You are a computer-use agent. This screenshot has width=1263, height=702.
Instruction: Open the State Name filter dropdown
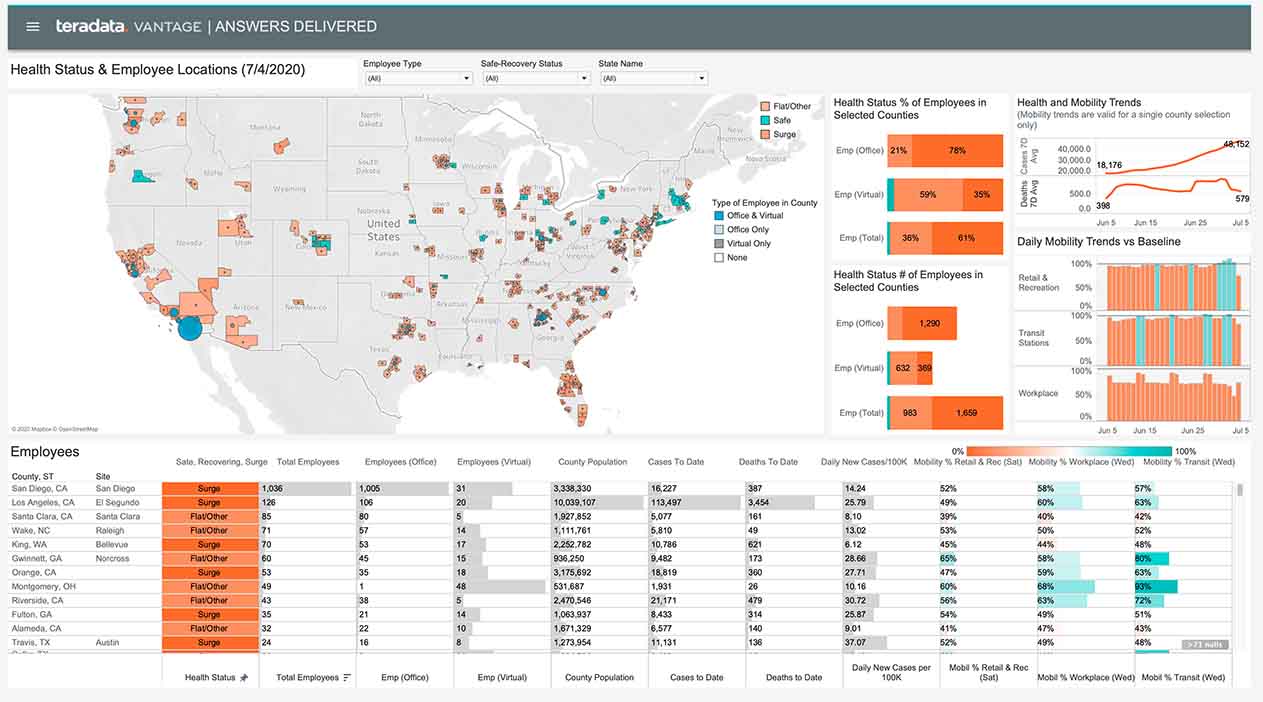tap(652, 78)
